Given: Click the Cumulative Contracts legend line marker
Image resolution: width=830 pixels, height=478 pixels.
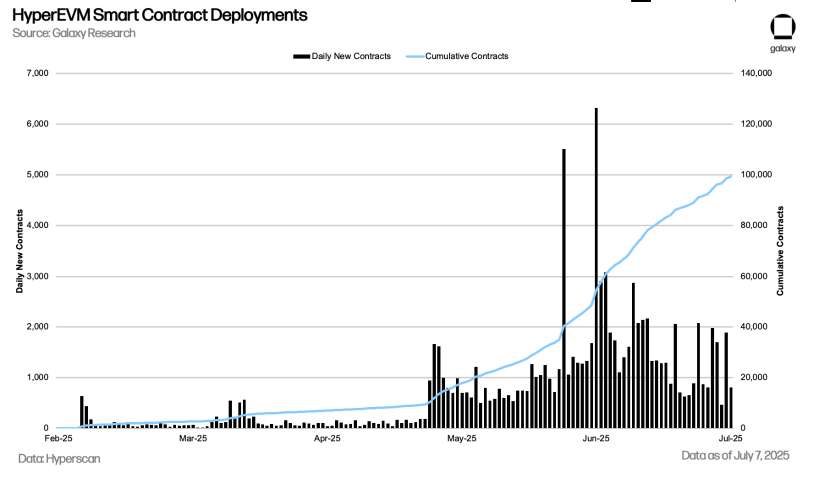Looking at the screenshot, I should 415,56.
